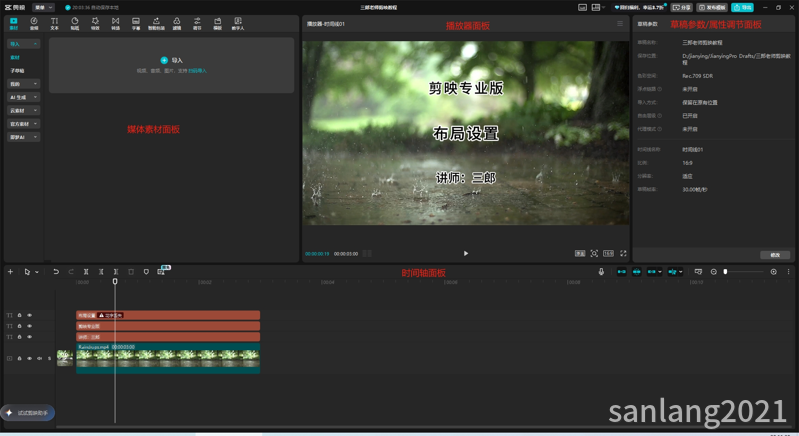The width and height of the screenshot is (799, 436).
Task: Hide the top text track via eye
Action: pos(30,315)
